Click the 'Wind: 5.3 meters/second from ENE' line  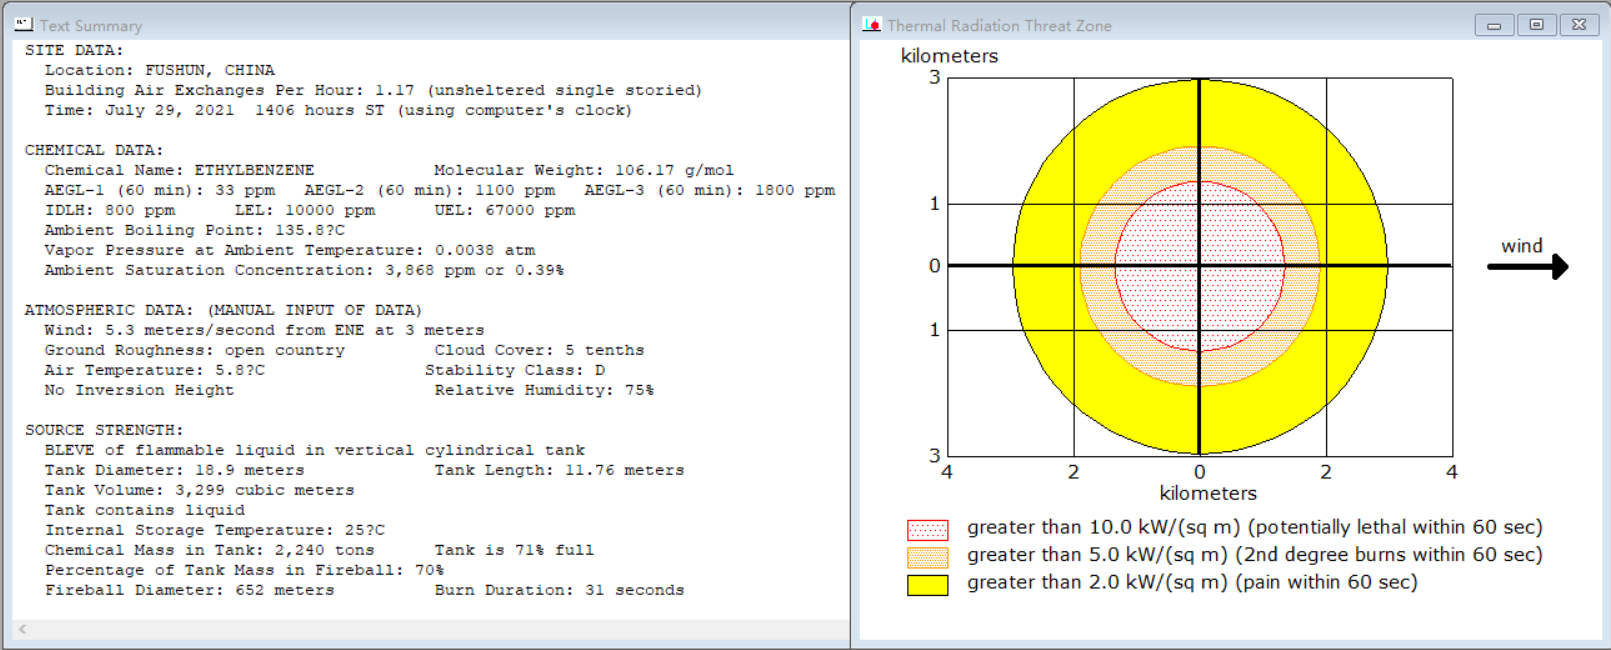[264, 330]
